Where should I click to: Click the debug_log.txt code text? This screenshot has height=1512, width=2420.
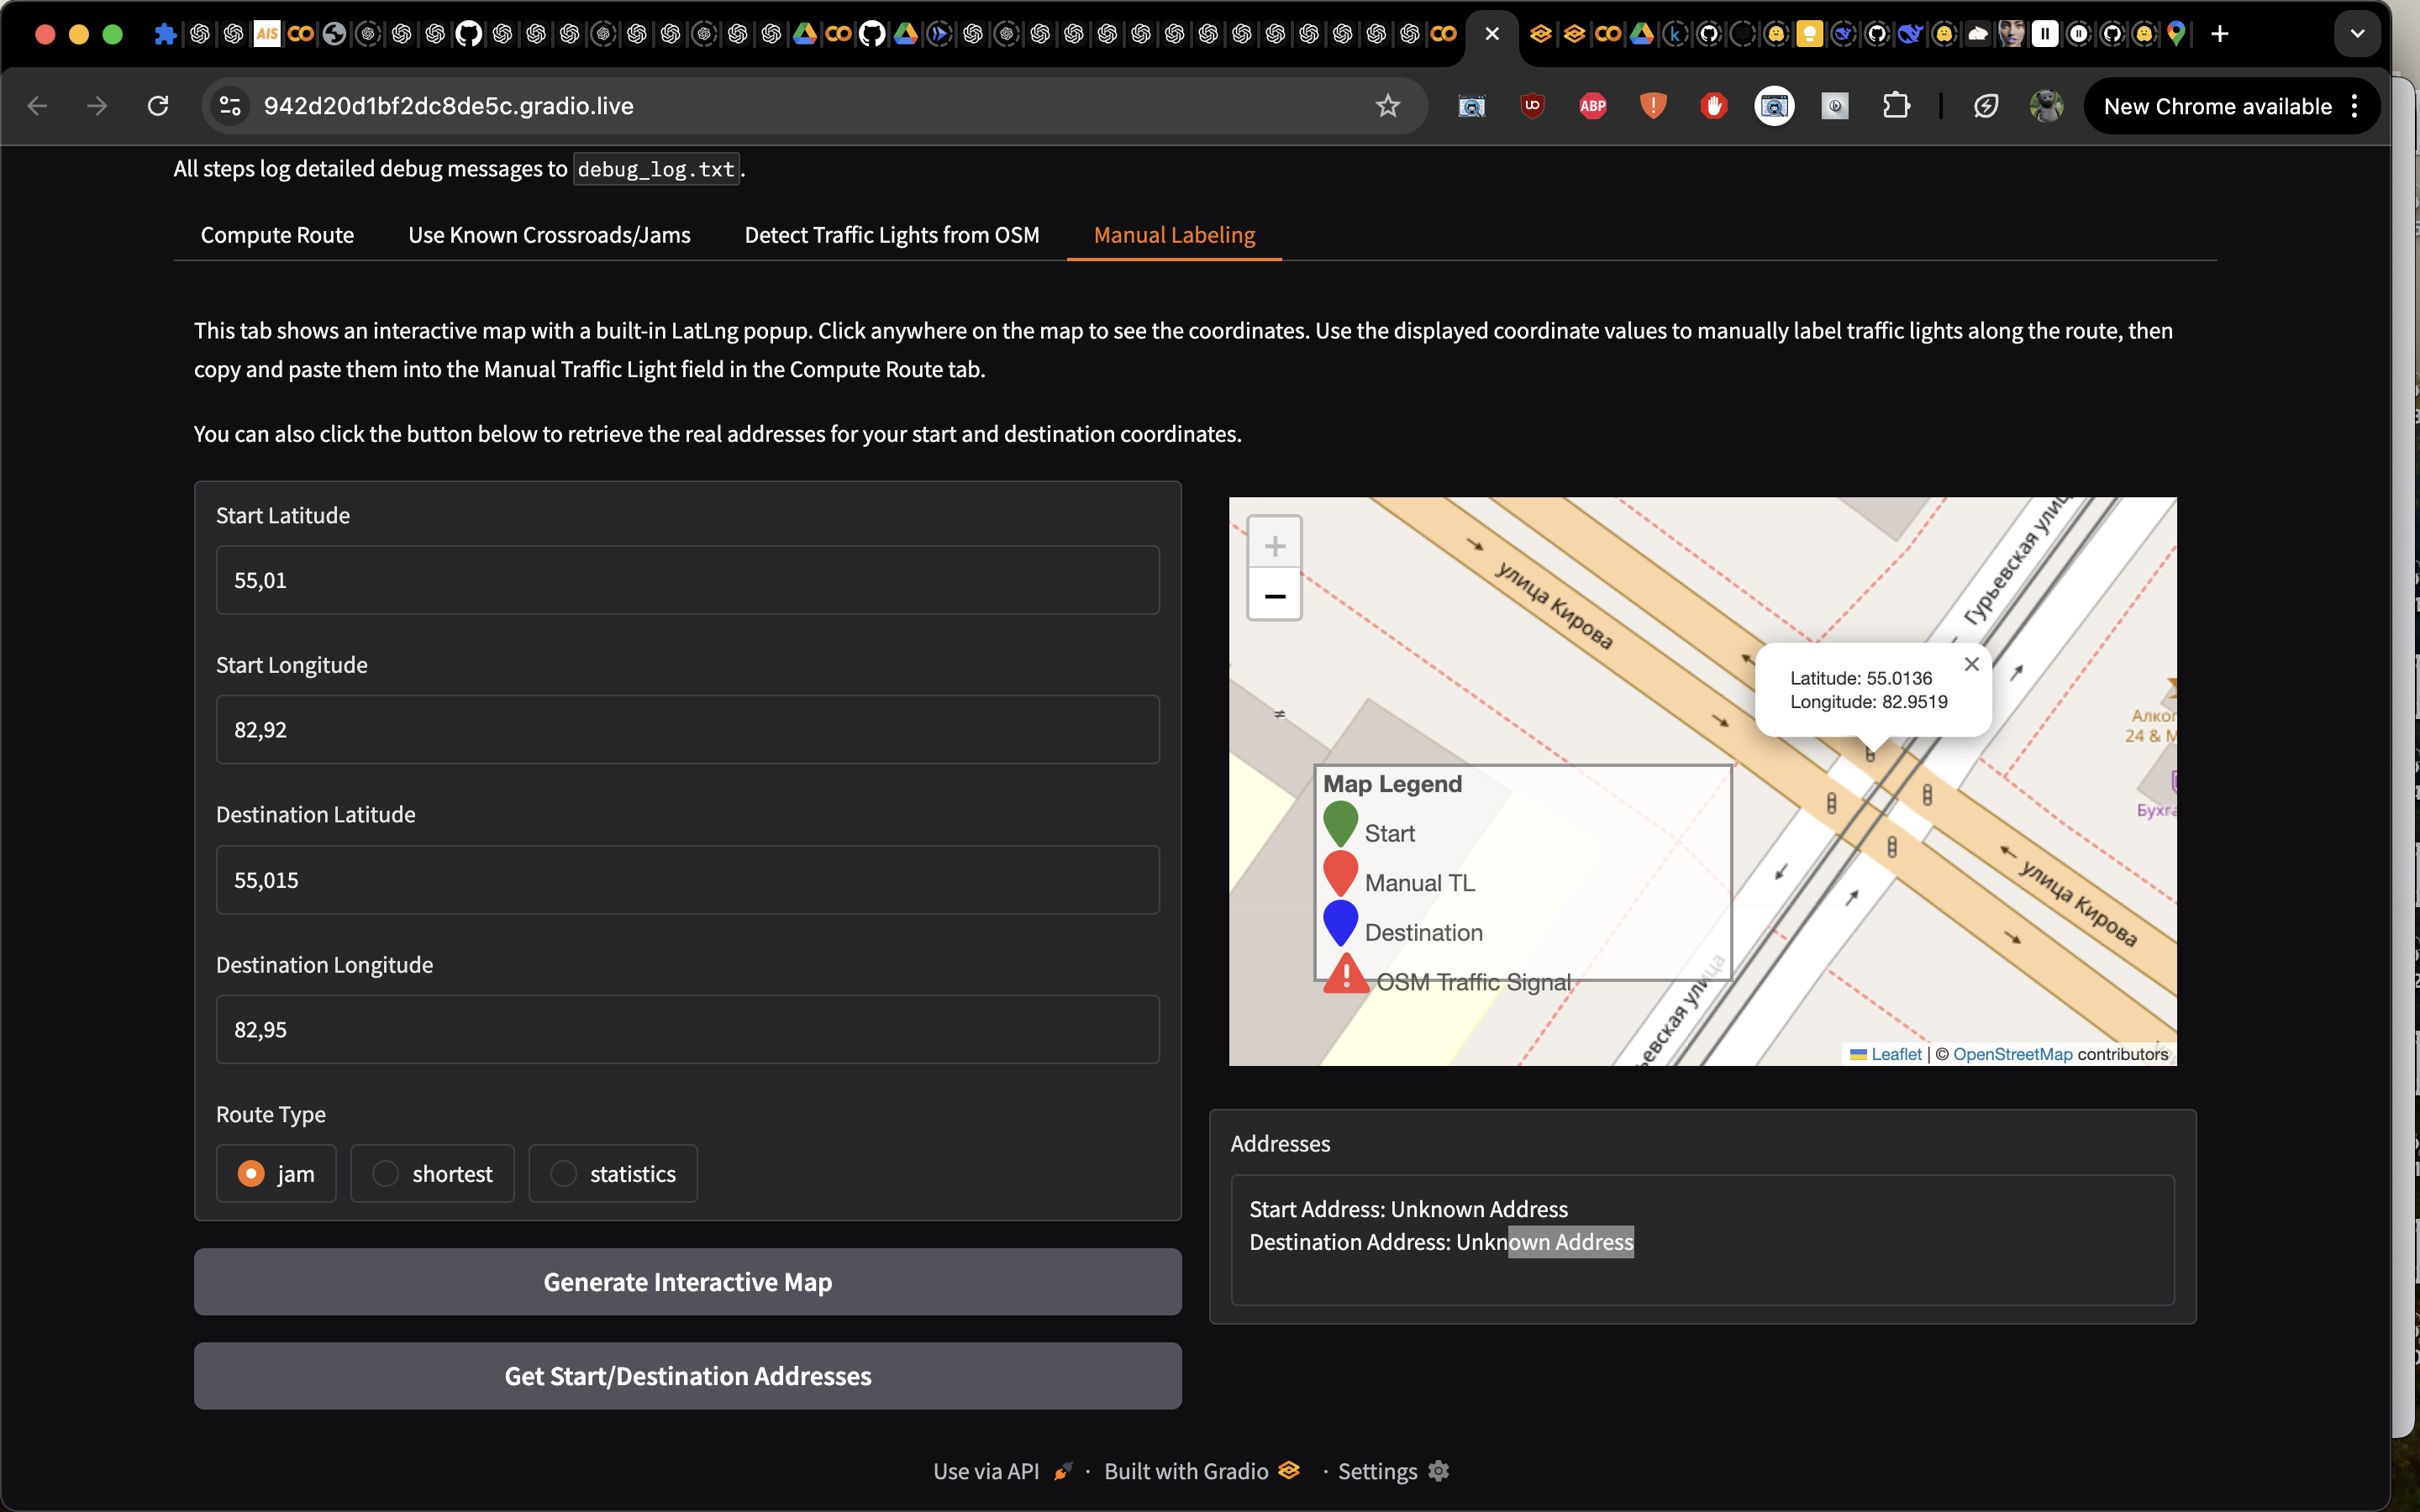[656, 169]
